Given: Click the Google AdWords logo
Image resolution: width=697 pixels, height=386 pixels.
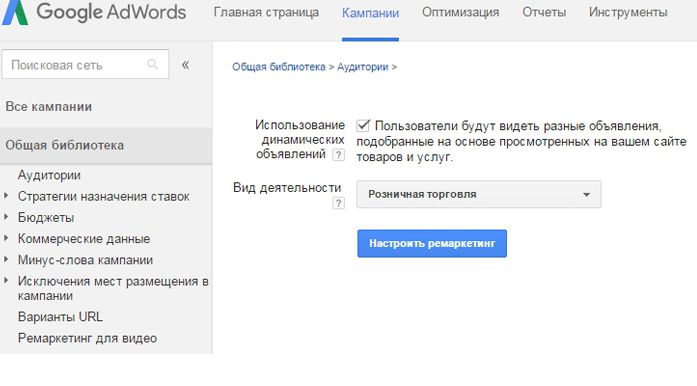Looking at the screenshot, I should tap(94, 12).
